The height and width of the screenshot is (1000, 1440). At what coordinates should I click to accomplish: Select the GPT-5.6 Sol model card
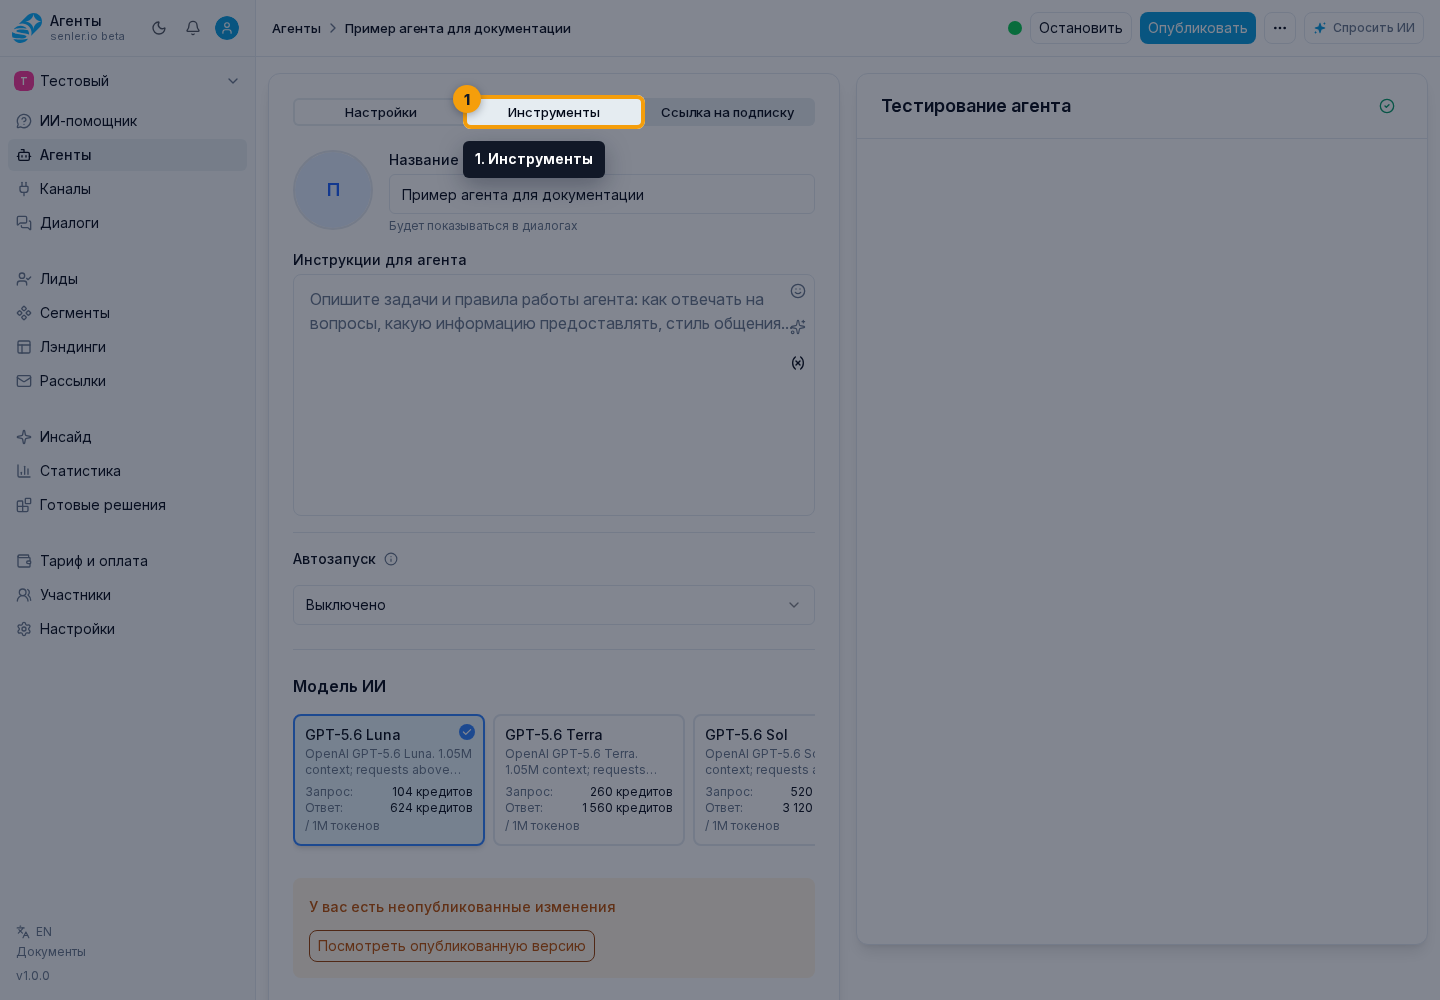tap(755, 780)
